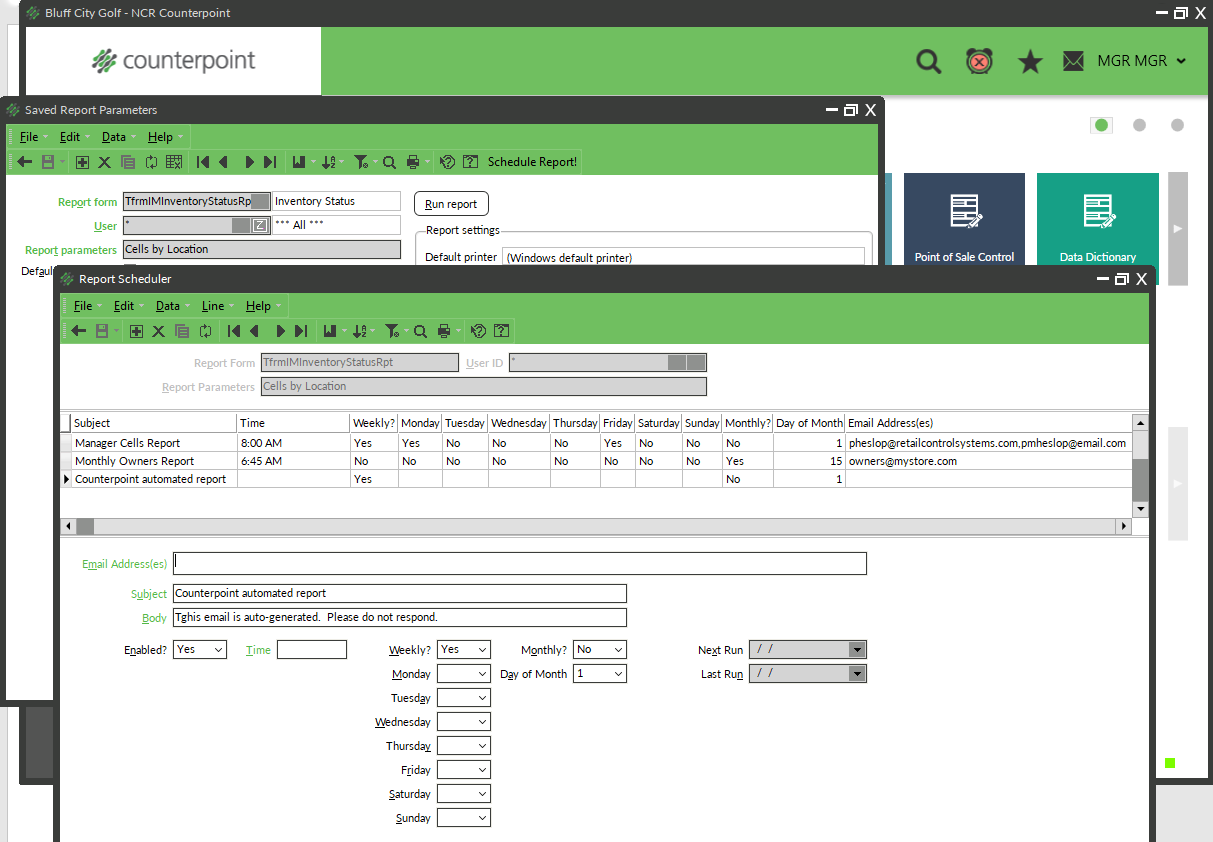
Task: Click the Run report button
Action: [x=451, y=203]
